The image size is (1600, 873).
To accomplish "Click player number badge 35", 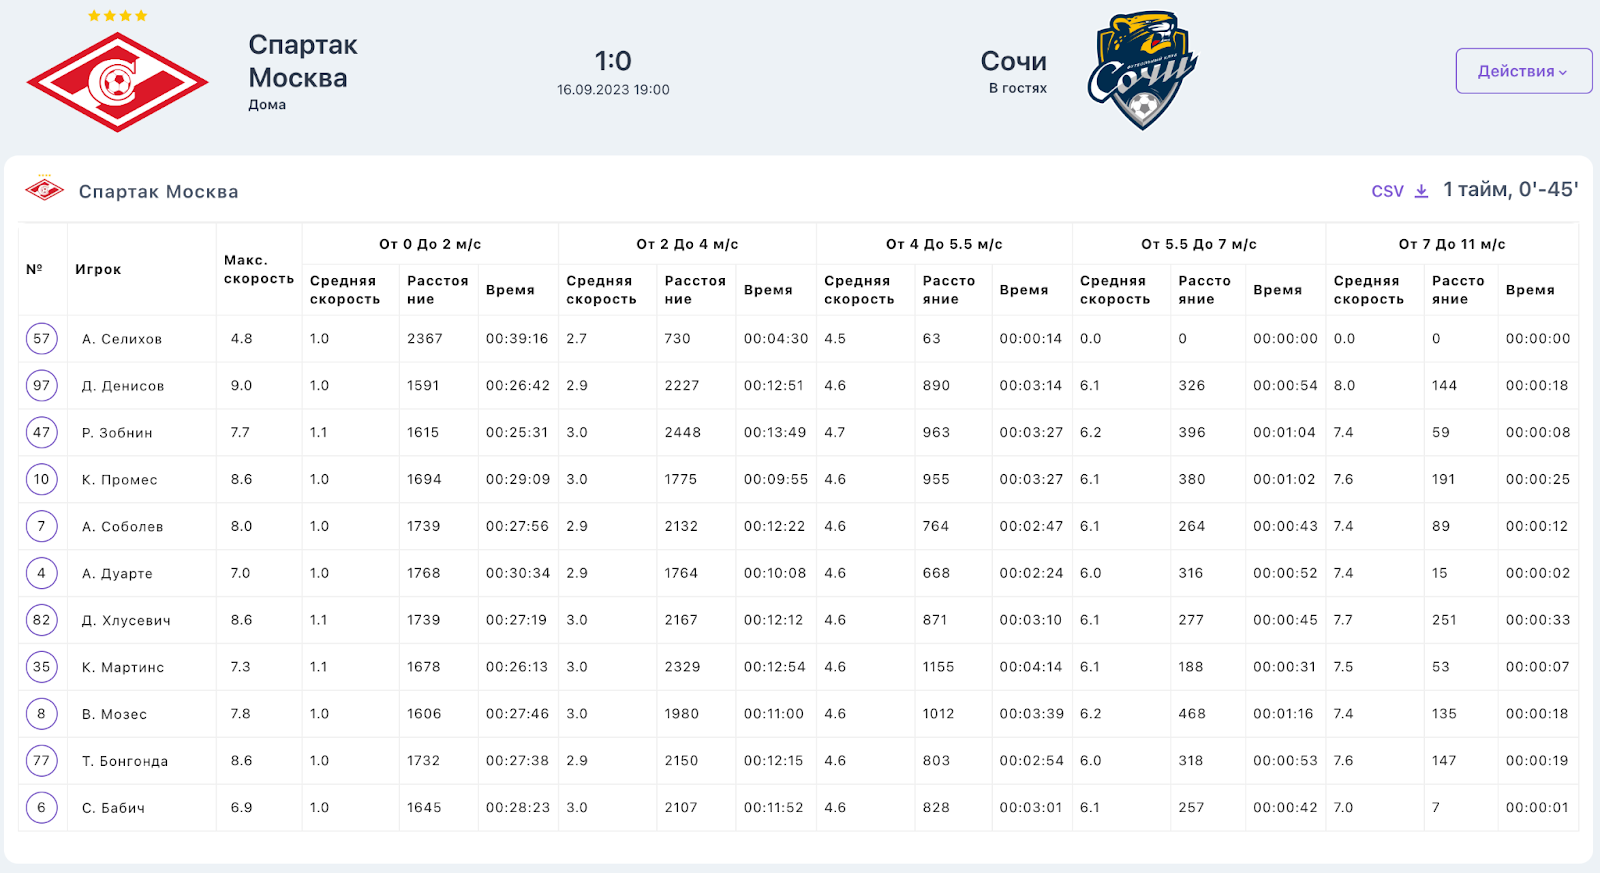I will click(x=41, y=667).
